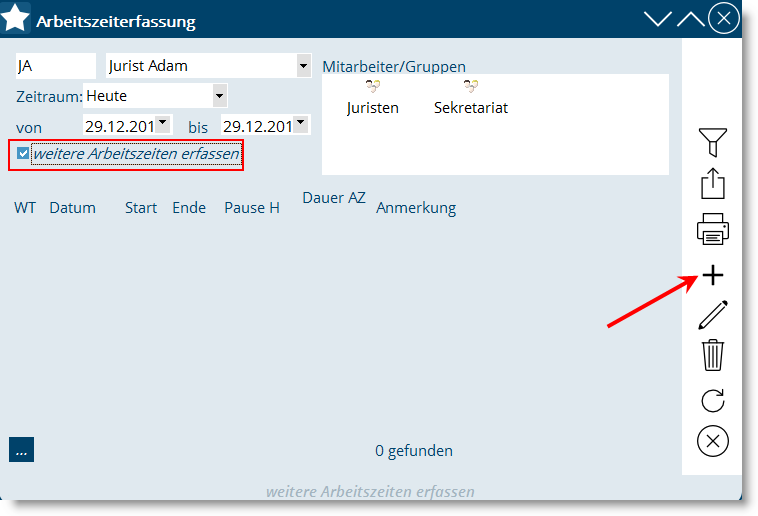Collapse window with the down chevron

pos(657,19)
